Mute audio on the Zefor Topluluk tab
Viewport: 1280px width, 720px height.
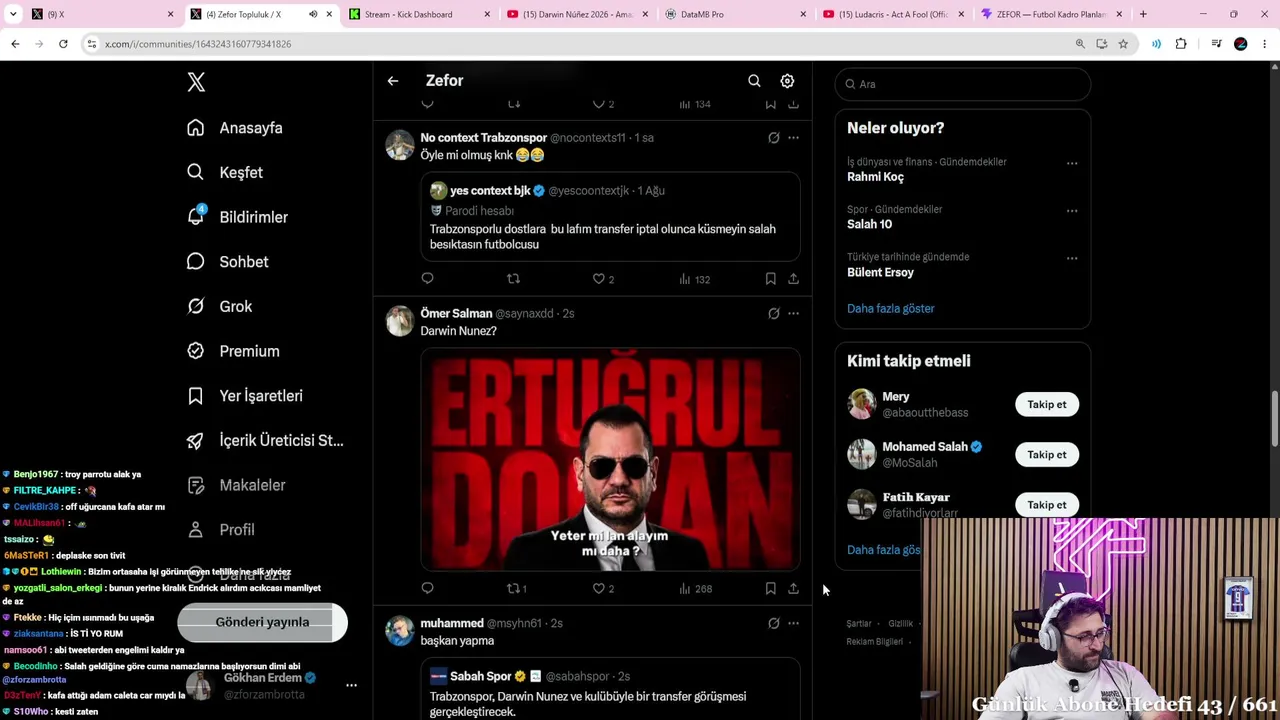click(x=313, y=14)
